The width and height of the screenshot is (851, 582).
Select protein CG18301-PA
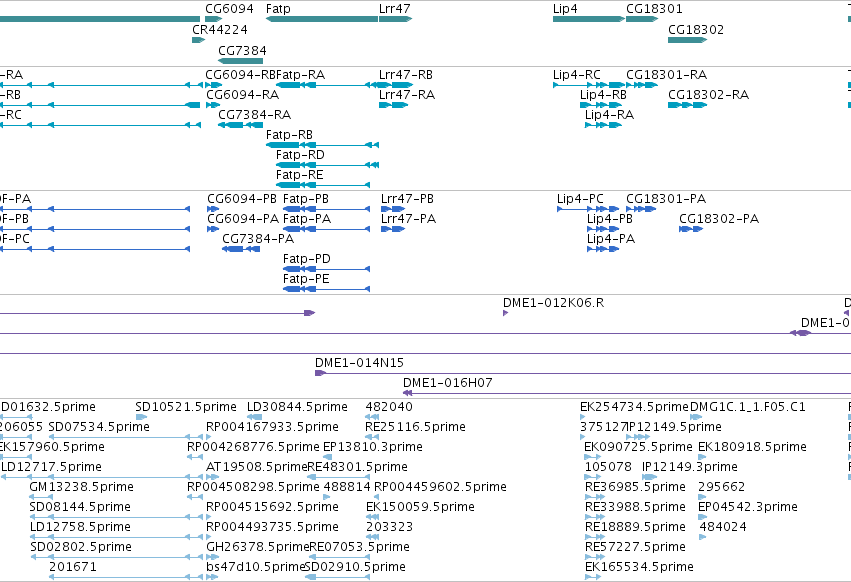click(641, 209)
